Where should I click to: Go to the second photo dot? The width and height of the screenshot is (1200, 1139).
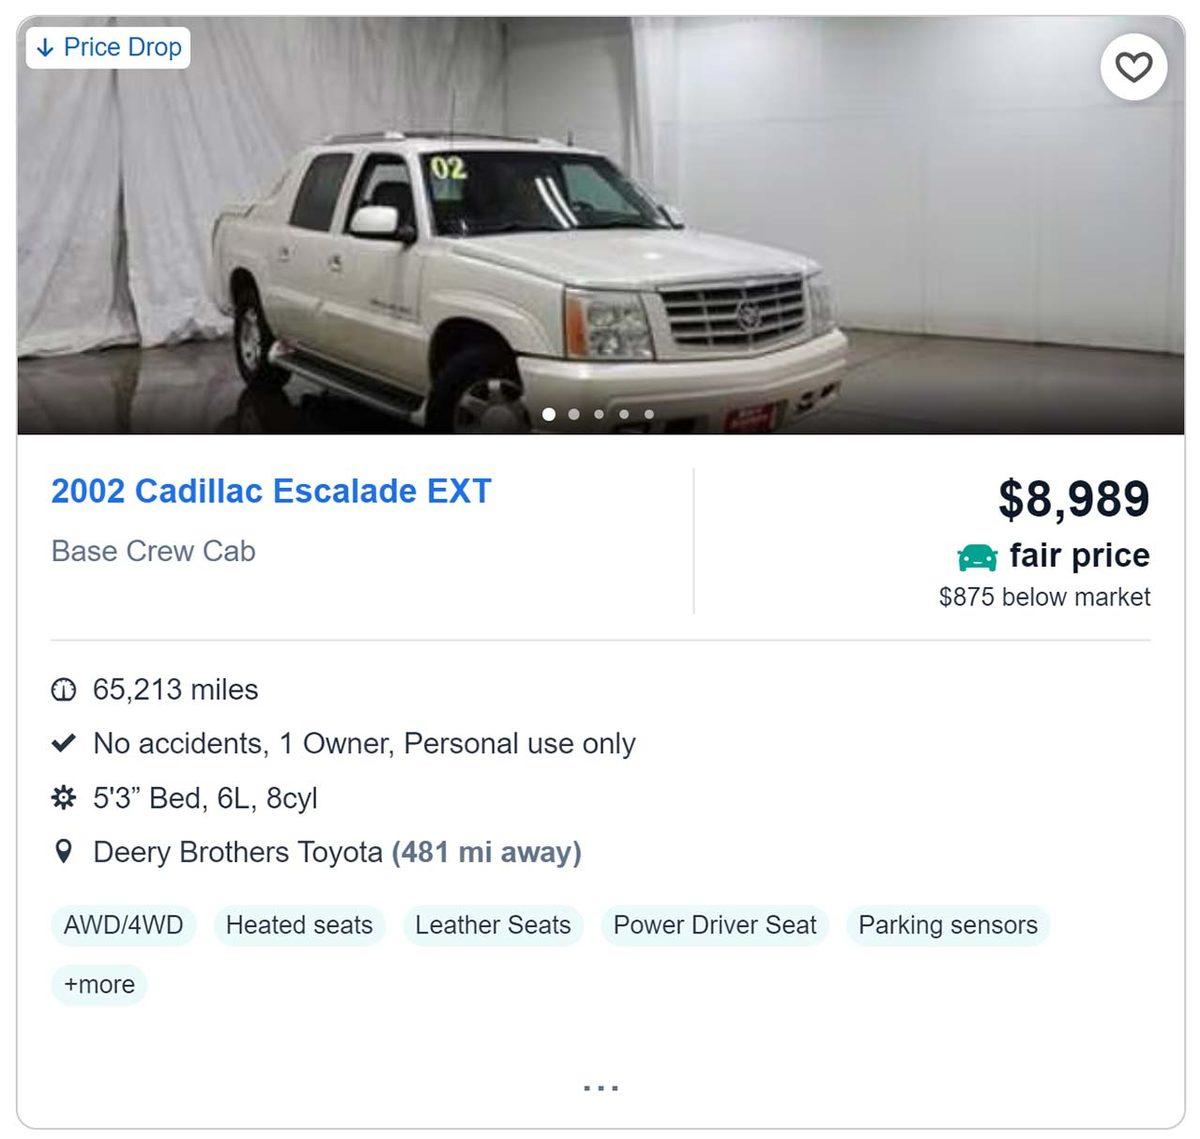point(574,414)
